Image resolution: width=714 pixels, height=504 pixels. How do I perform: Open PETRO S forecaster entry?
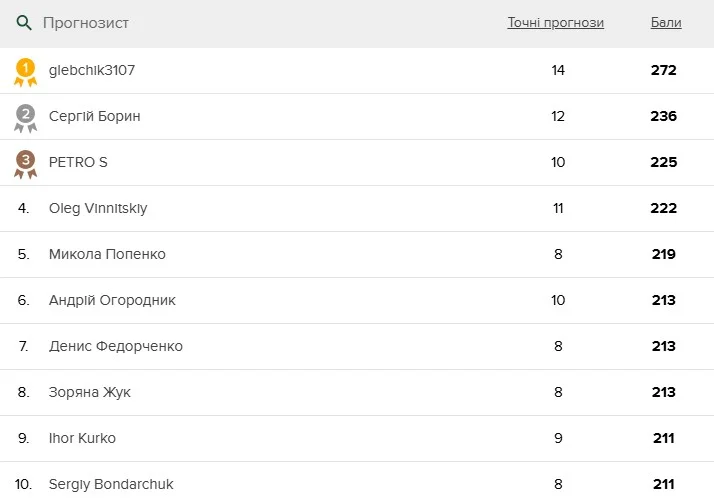[78, 162]
